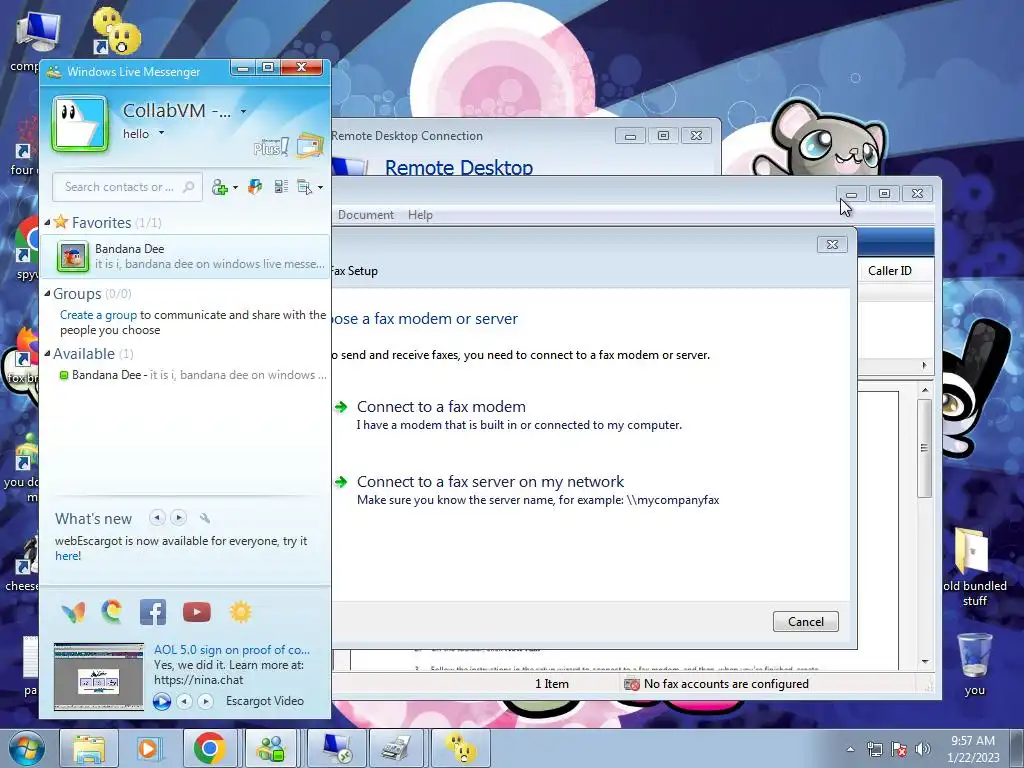Open the Start menu orb

(26, 748)
